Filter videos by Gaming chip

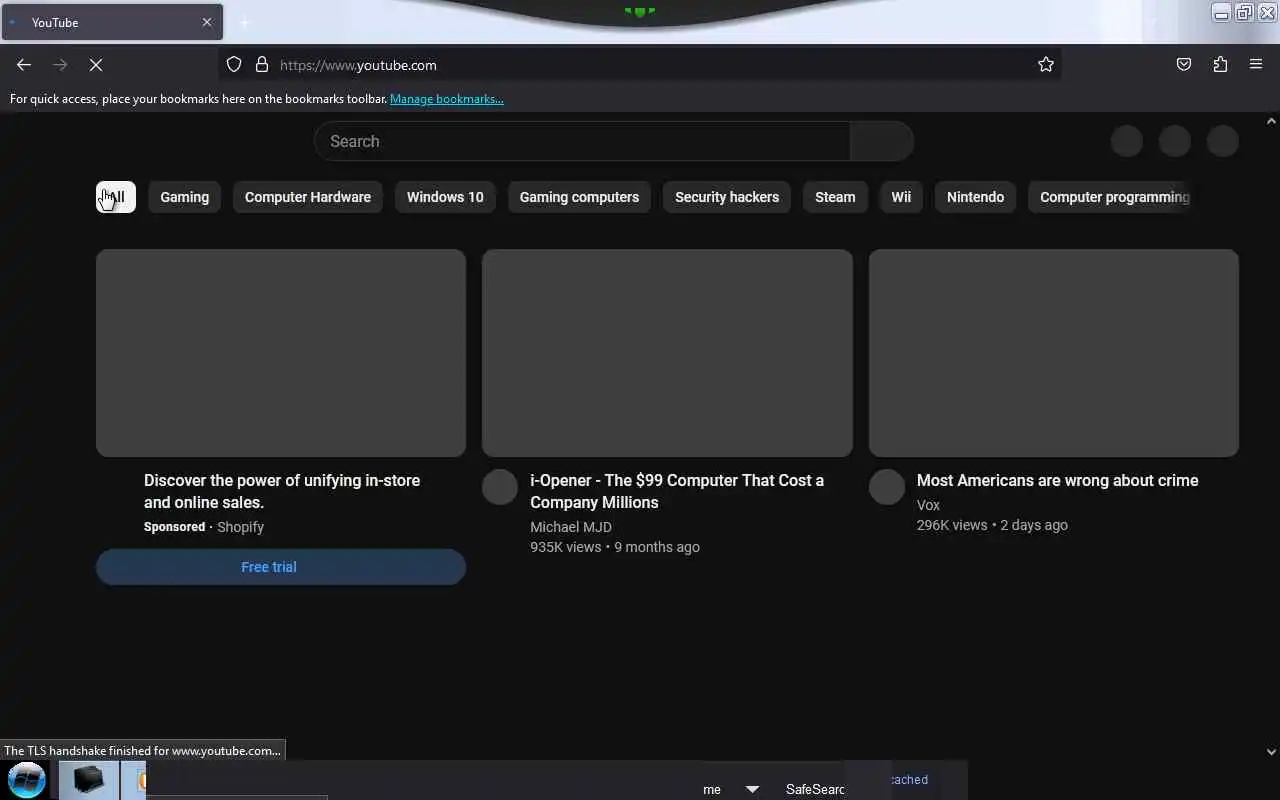pyautogui.click(x=185, y=197)
